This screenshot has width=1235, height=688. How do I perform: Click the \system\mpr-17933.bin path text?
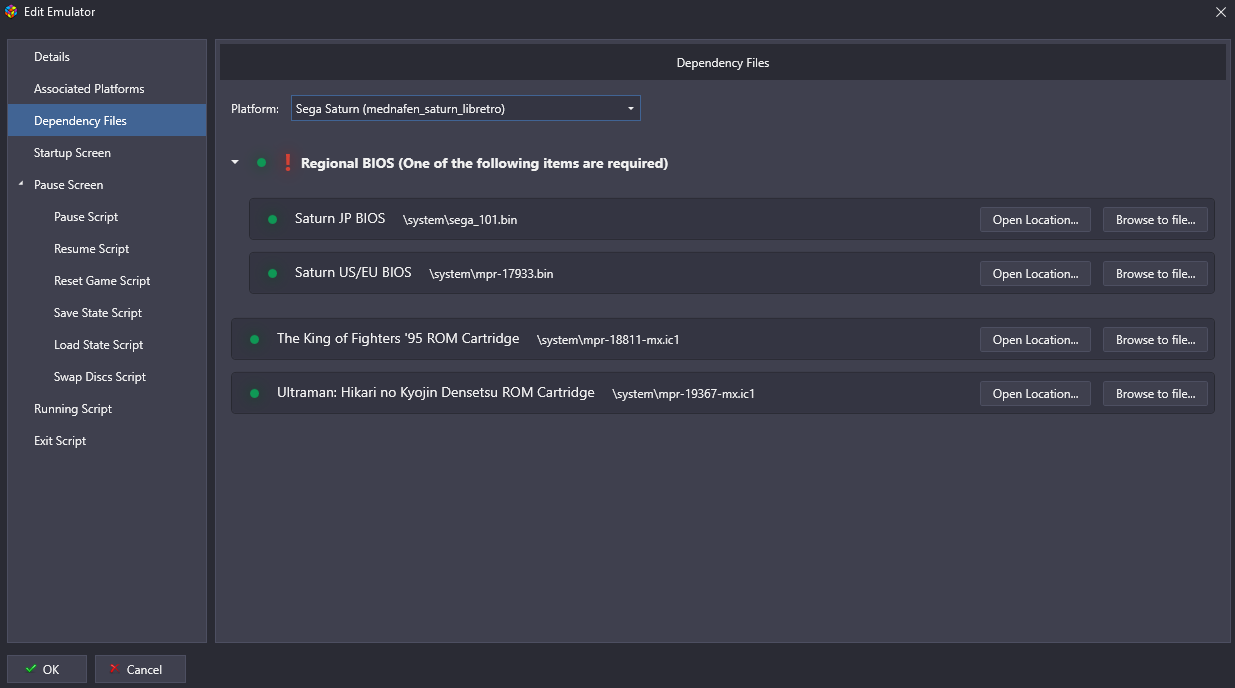[x=491, y=274]
